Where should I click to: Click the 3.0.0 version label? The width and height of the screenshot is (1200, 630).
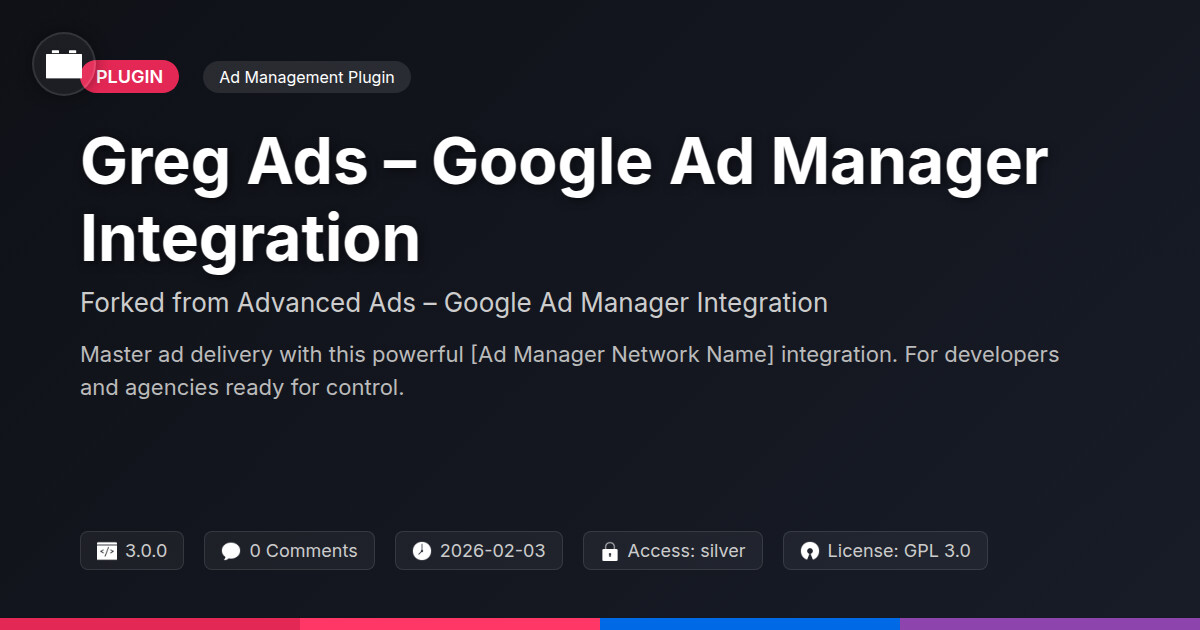(146, 551)
